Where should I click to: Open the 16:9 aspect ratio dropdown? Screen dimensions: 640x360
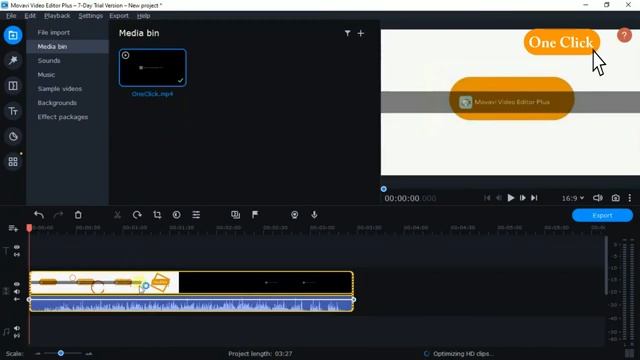573,198
